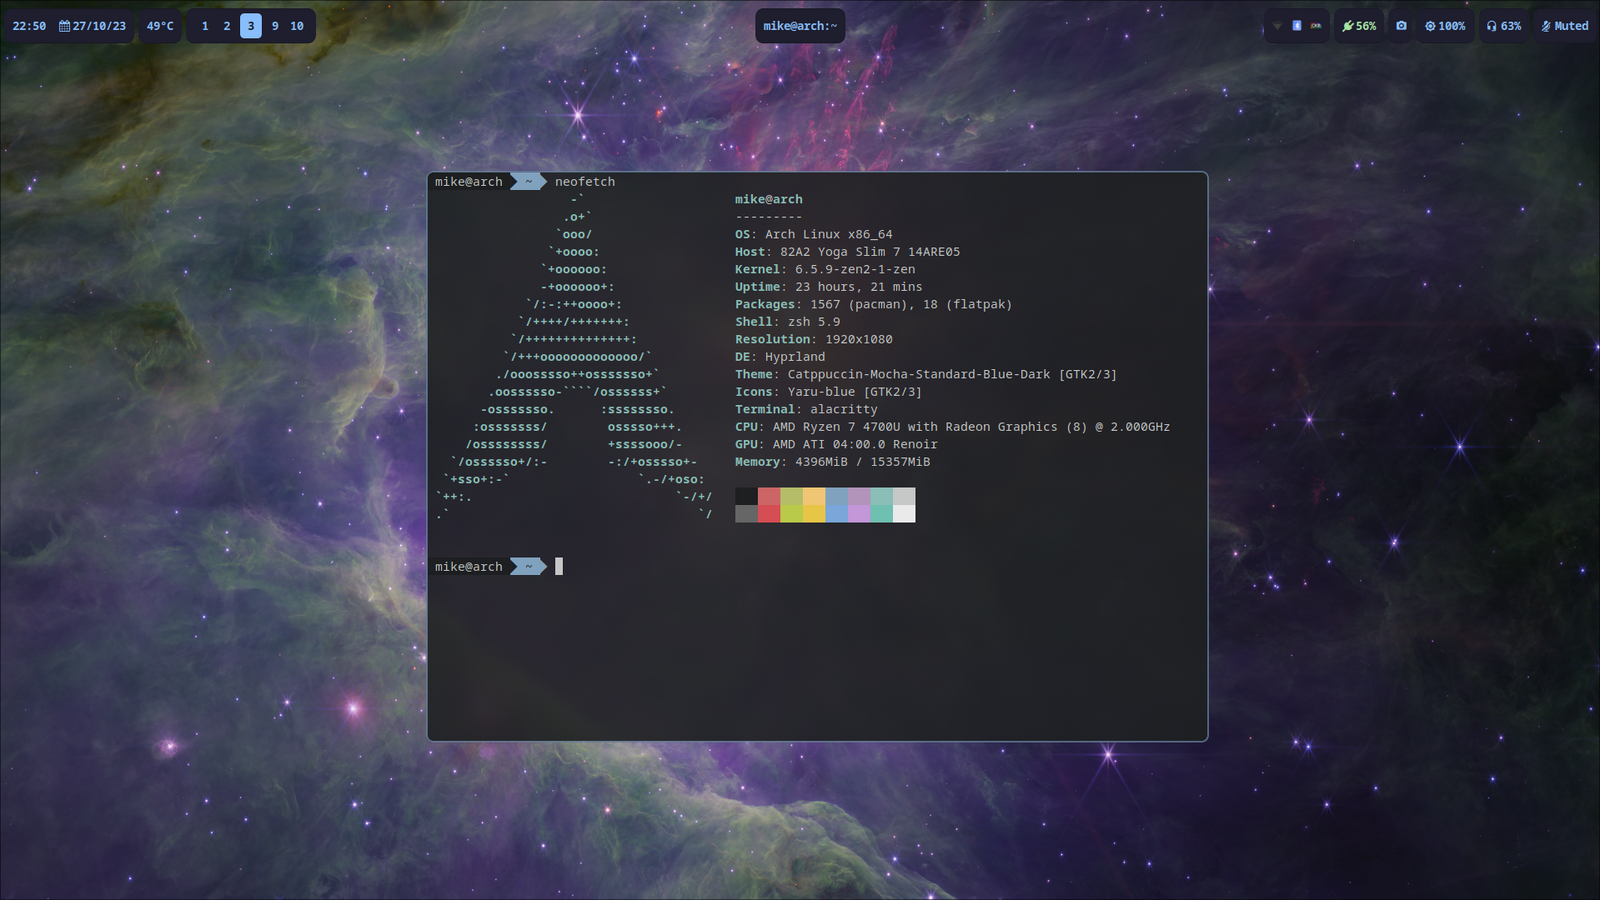Open headphone volume module showing 63%
The image size is (1600, 900).
click(x=1504, y=26)
